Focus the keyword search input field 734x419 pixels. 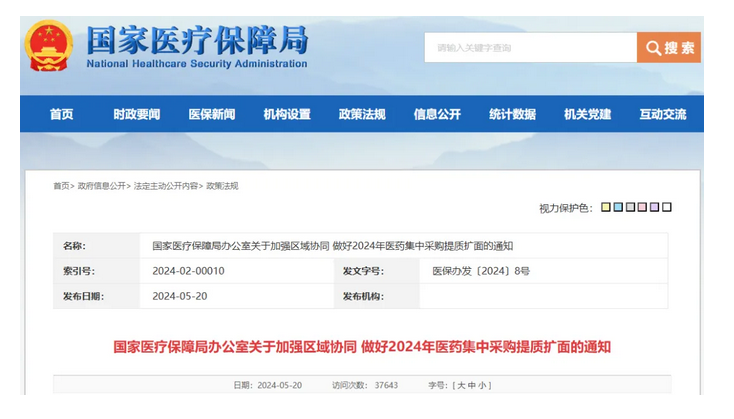pos(530,47)
